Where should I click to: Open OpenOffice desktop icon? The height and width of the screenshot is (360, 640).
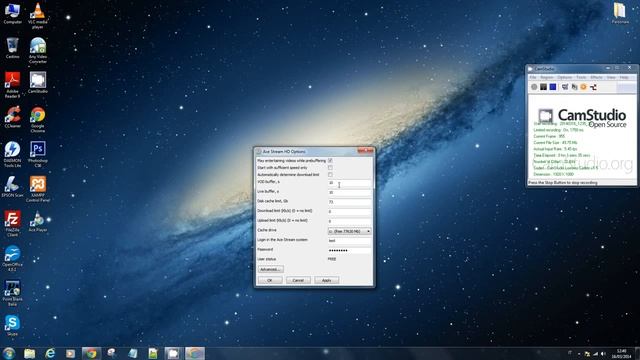click(12, 258)
